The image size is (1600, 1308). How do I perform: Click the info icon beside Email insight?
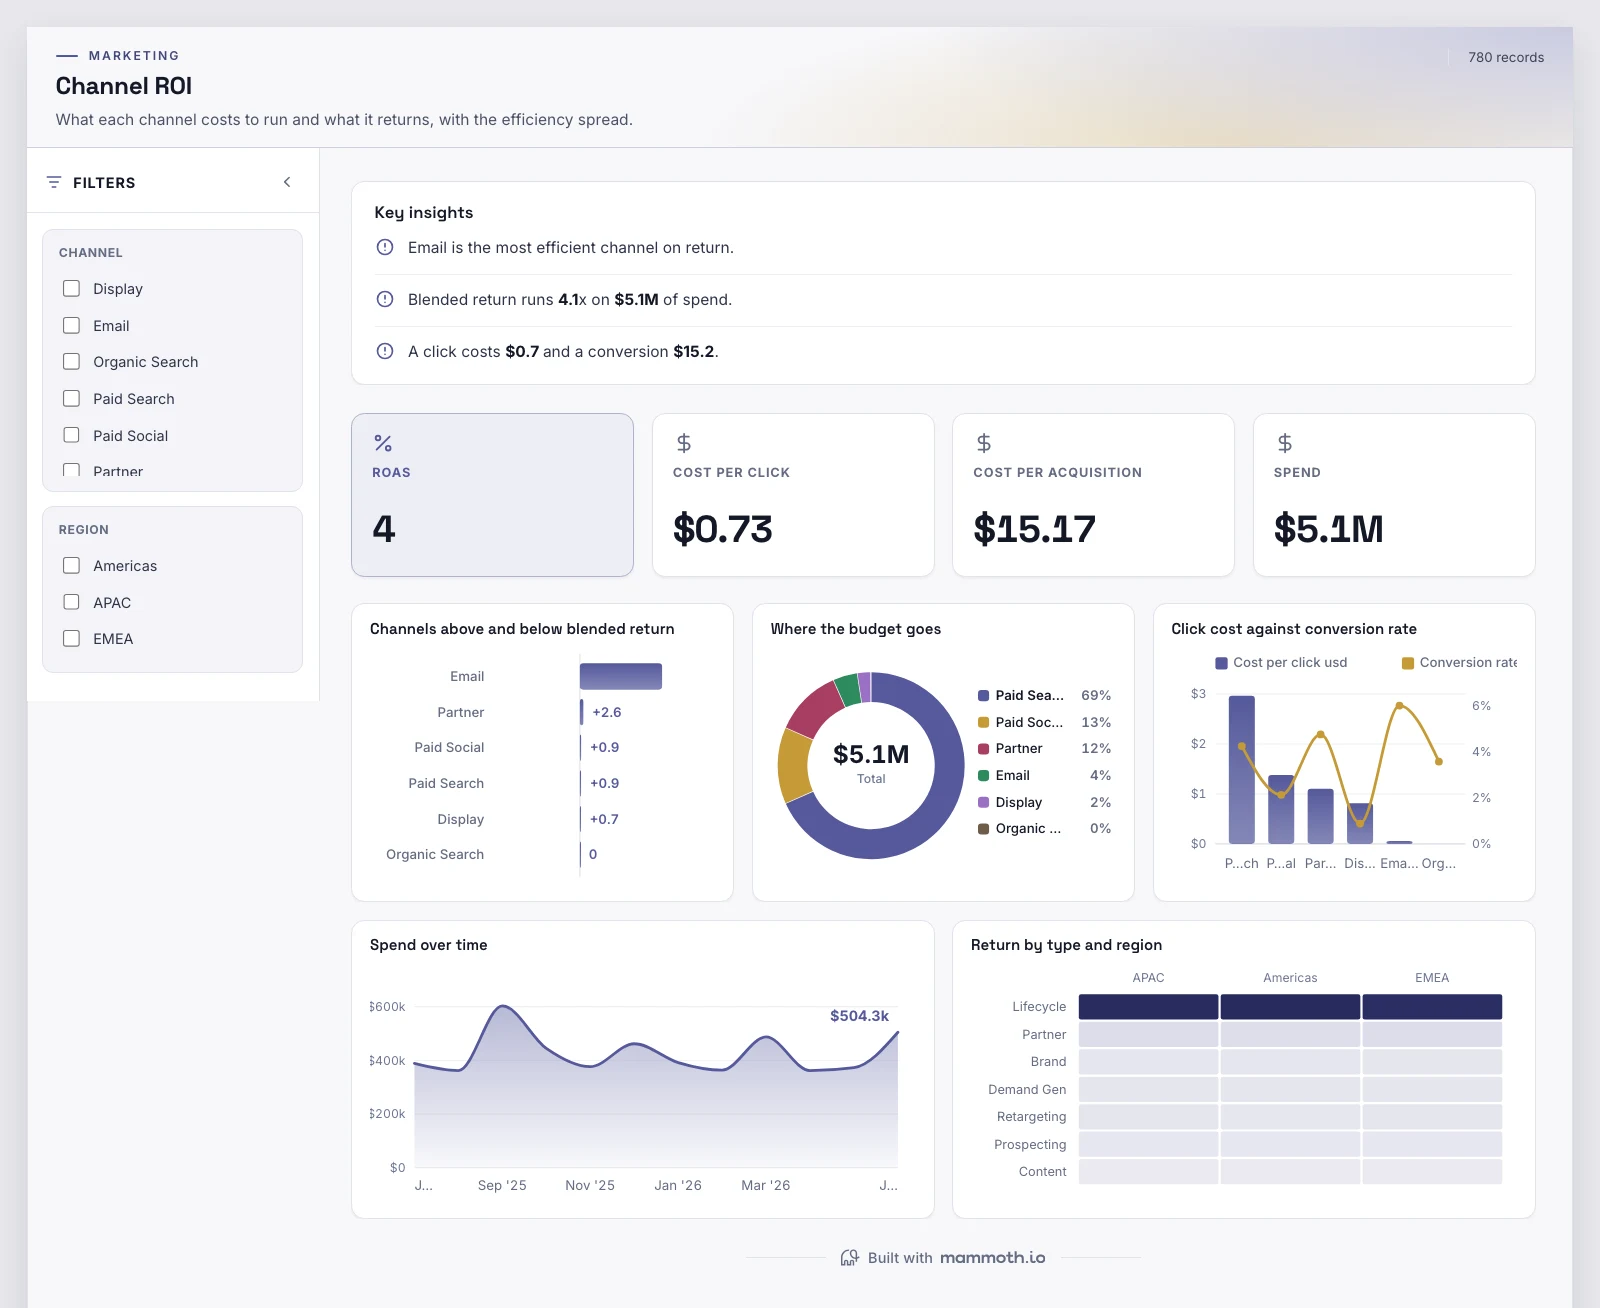[x=385, y=247]
